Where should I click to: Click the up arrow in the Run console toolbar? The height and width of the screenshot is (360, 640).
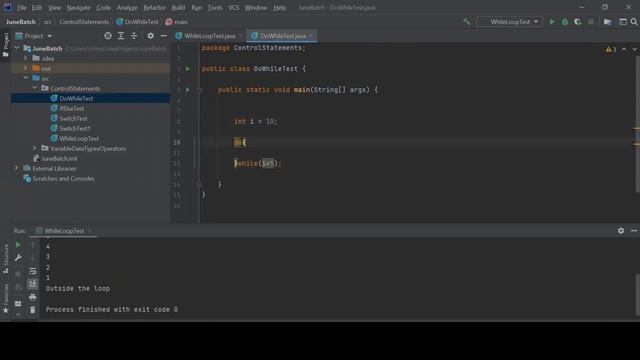(x=33, y=245)
